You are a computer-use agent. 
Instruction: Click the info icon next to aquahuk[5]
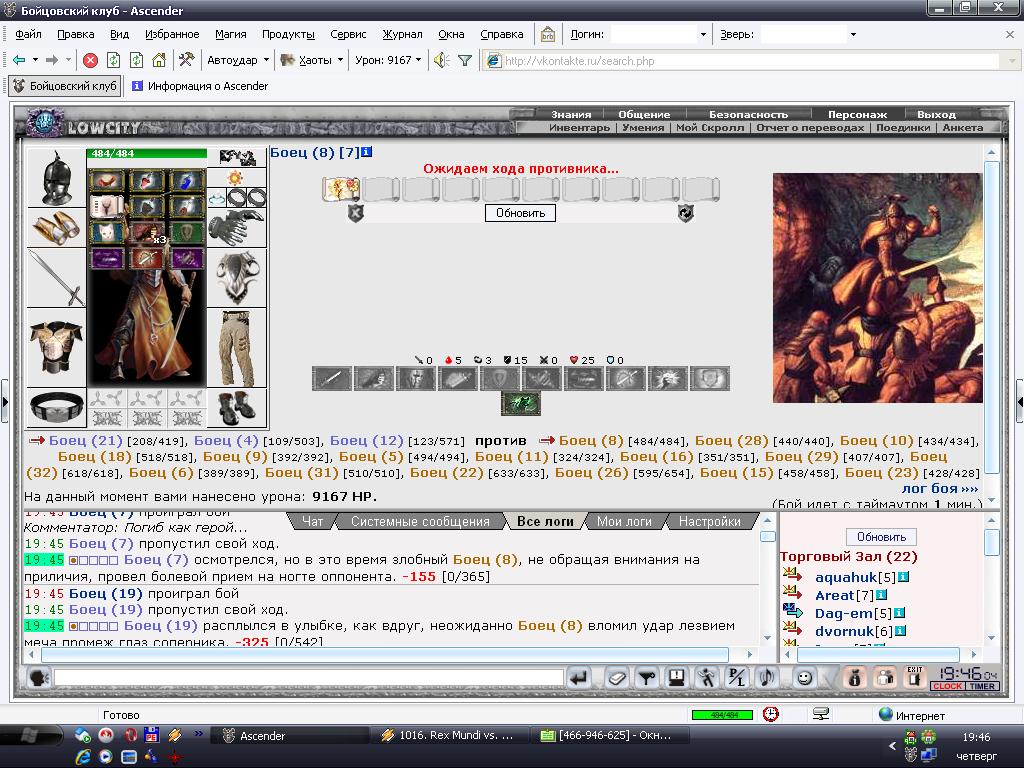(904, 577)
